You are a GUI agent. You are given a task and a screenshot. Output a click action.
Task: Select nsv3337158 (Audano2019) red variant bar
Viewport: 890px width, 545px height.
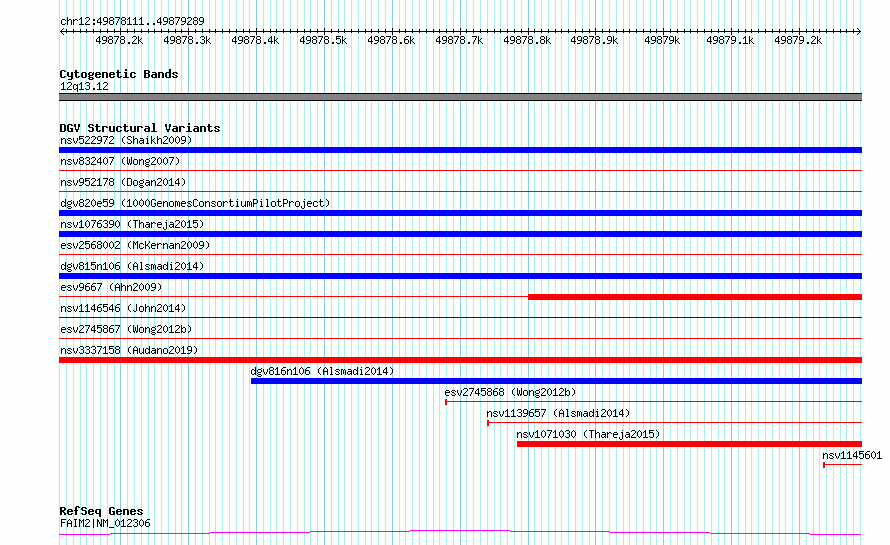tap(460, 360)
